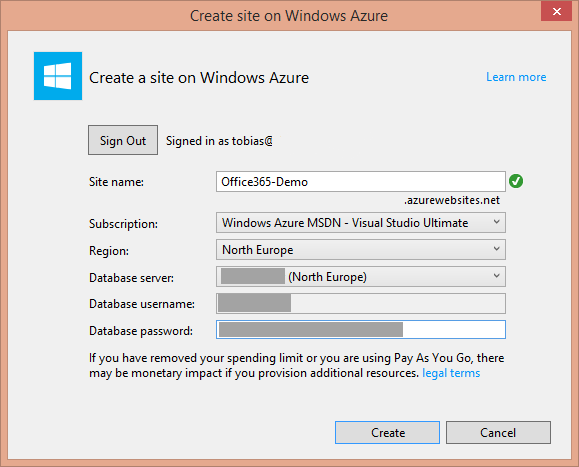This screenshot has height=467, width=579.
Task: Open the Subscription dropdown
Action: [361, 223]
